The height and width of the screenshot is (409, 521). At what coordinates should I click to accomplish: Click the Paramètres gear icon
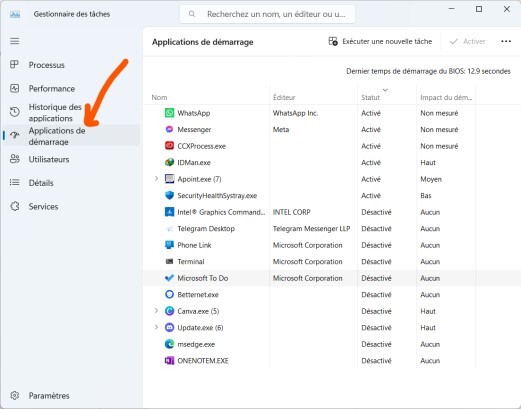click(x=14, y=395)
